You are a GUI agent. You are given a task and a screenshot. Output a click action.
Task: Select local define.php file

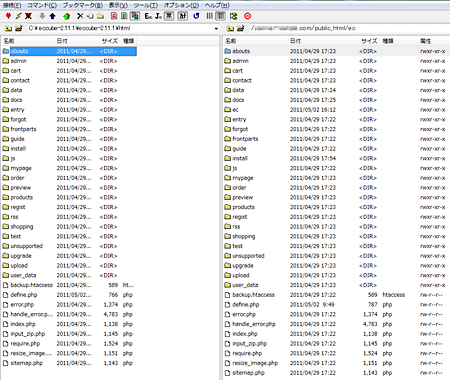pos(69,295)
